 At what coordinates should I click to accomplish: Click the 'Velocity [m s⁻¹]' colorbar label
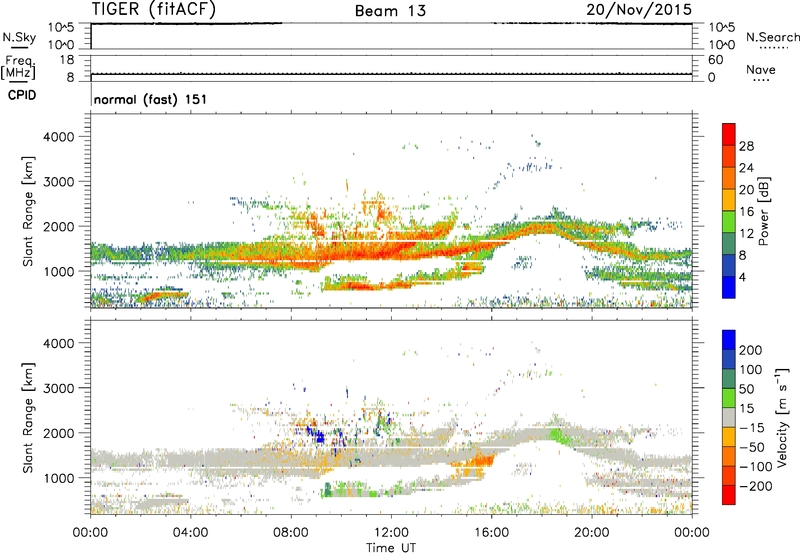[x=782, y=417]
